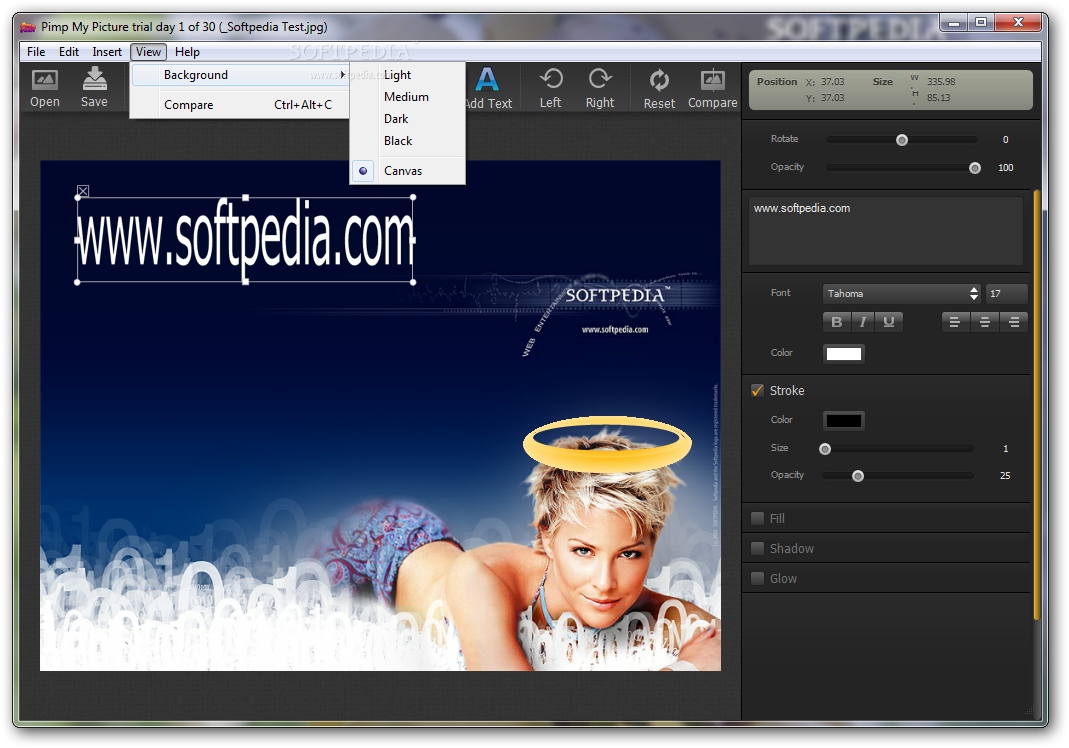Open the black Stroke Color swatch
The height and width of the screenshot is (748, 1069).
point(843,420)
